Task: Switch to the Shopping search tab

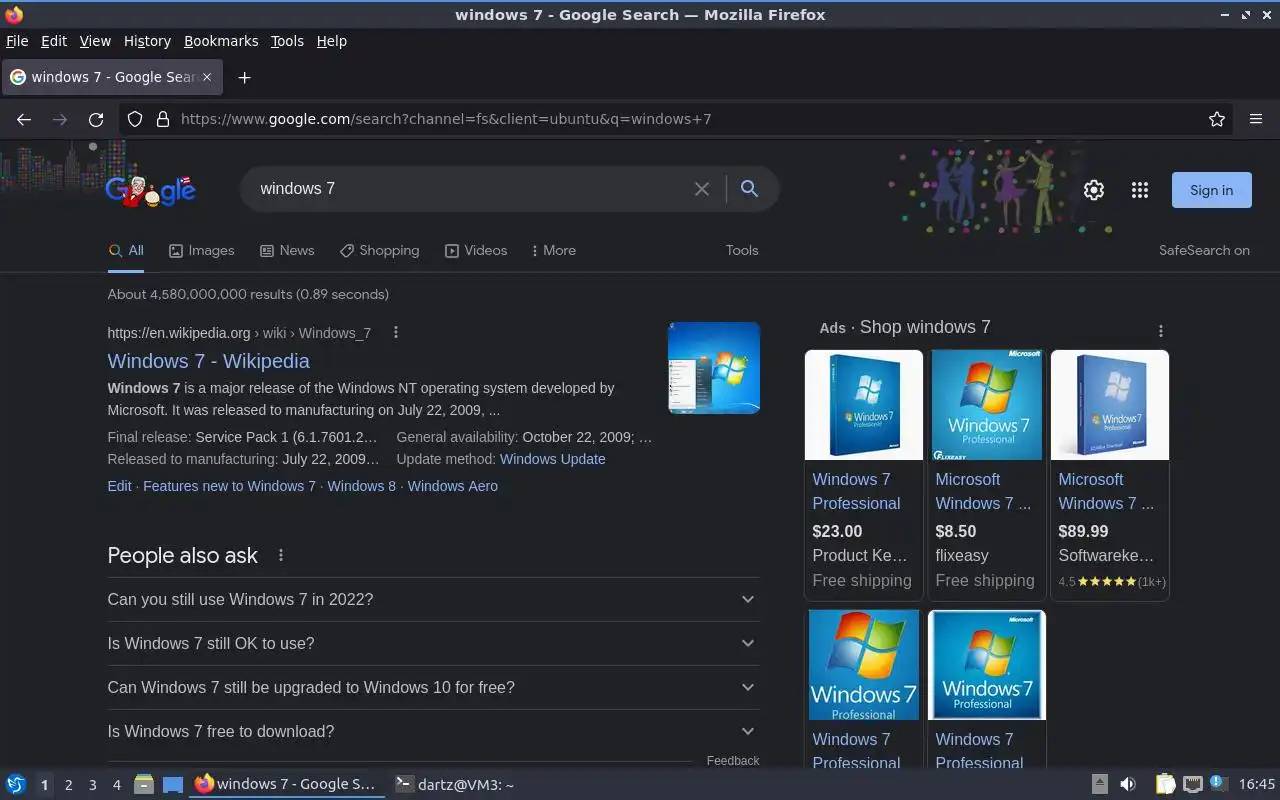Action: (x=379, y=251)
